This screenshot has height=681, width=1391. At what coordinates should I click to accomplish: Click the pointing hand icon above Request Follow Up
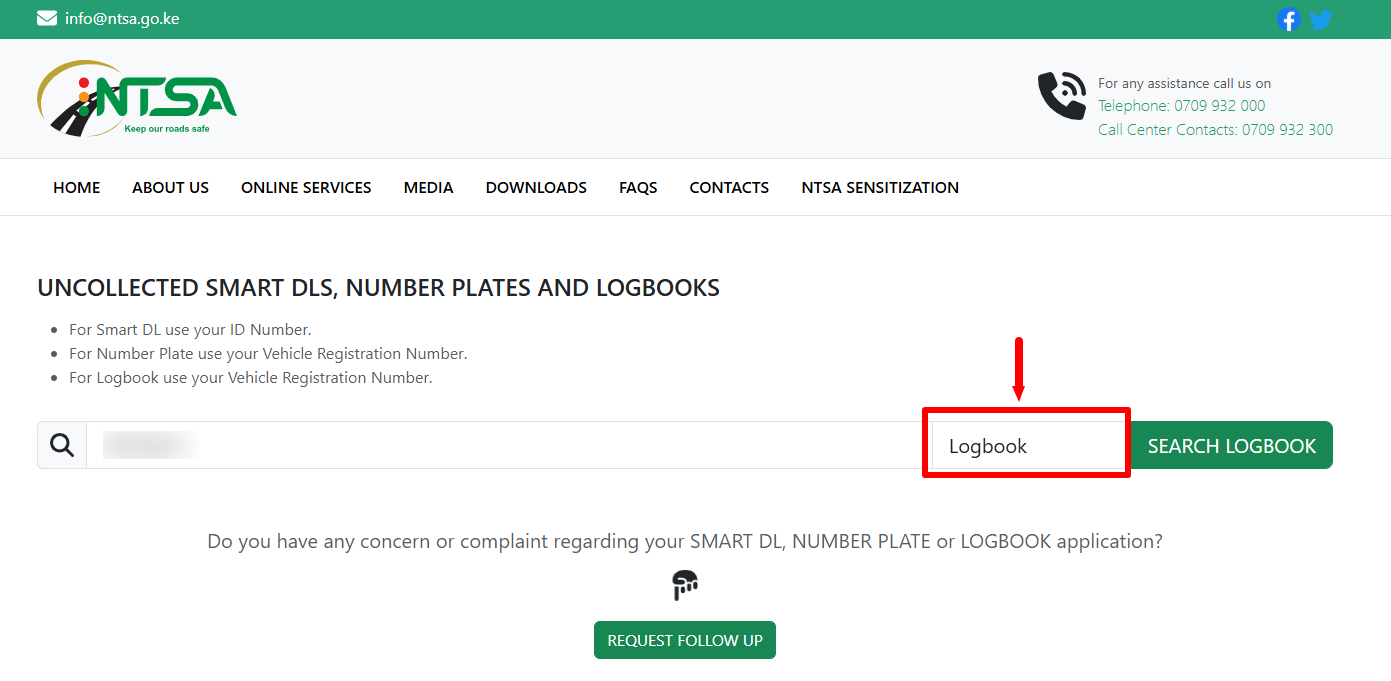click(685, 584)
